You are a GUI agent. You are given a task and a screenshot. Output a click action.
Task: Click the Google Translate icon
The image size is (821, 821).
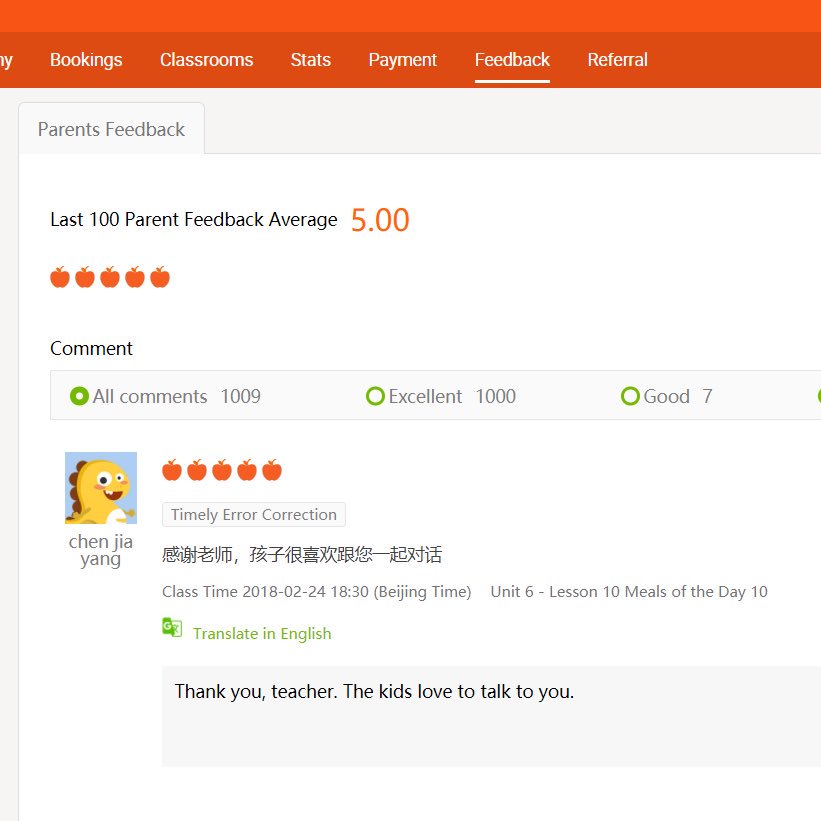[172, 627]
